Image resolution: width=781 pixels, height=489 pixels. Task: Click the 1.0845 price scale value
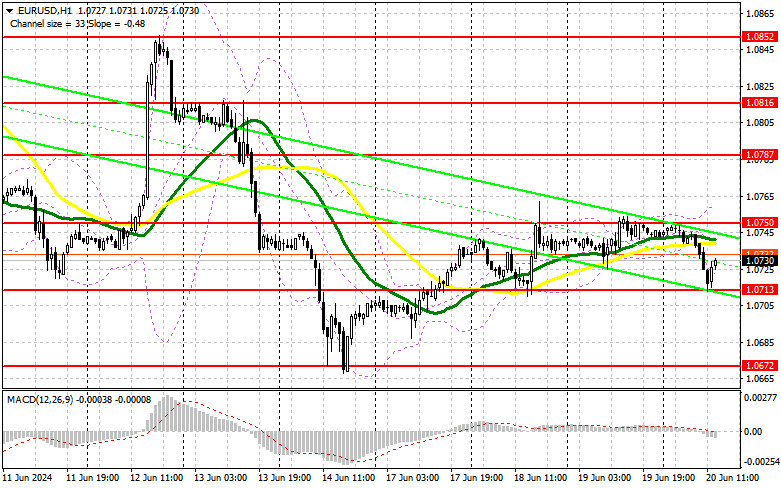tap(760, 50)
